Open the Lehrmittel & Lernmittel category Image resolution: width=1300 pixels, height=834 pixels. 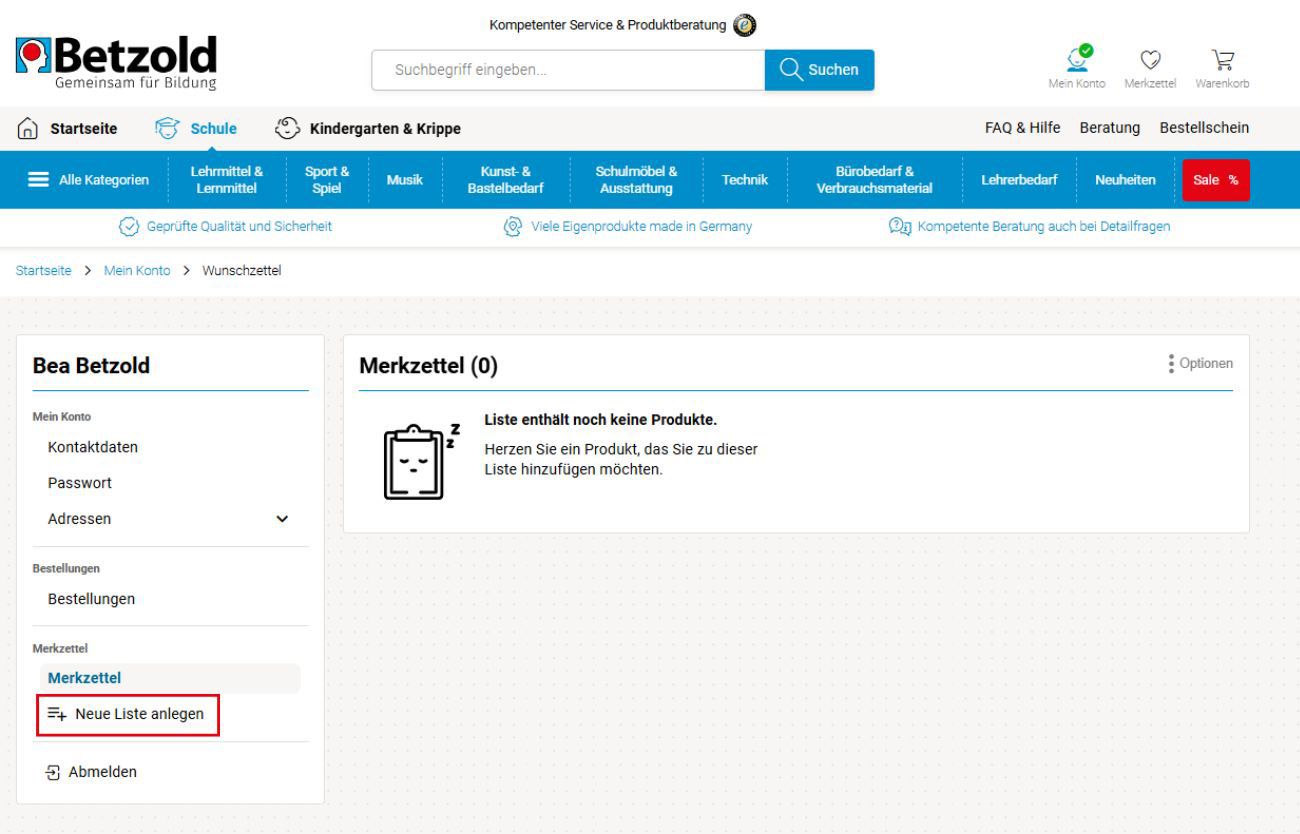(x=227, y=180)
